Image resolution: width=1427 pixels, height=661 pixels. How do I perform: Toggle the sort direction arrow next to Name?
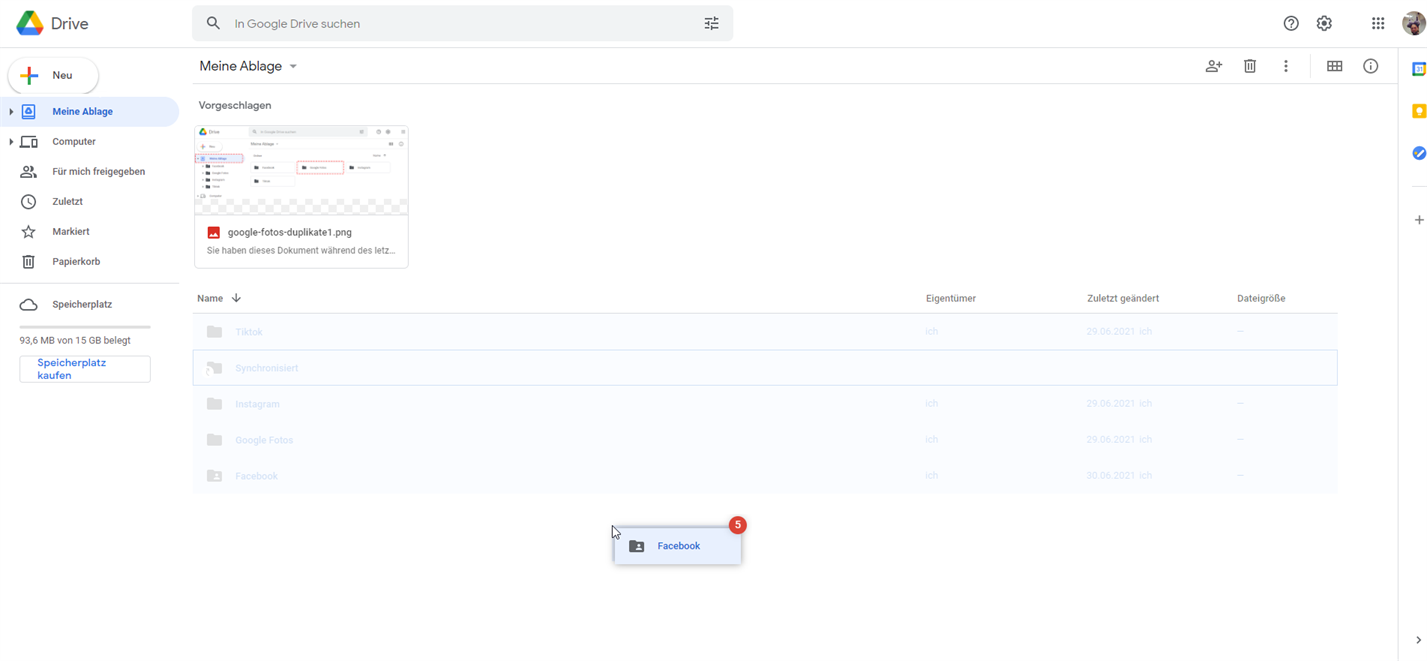coord(236,298)
